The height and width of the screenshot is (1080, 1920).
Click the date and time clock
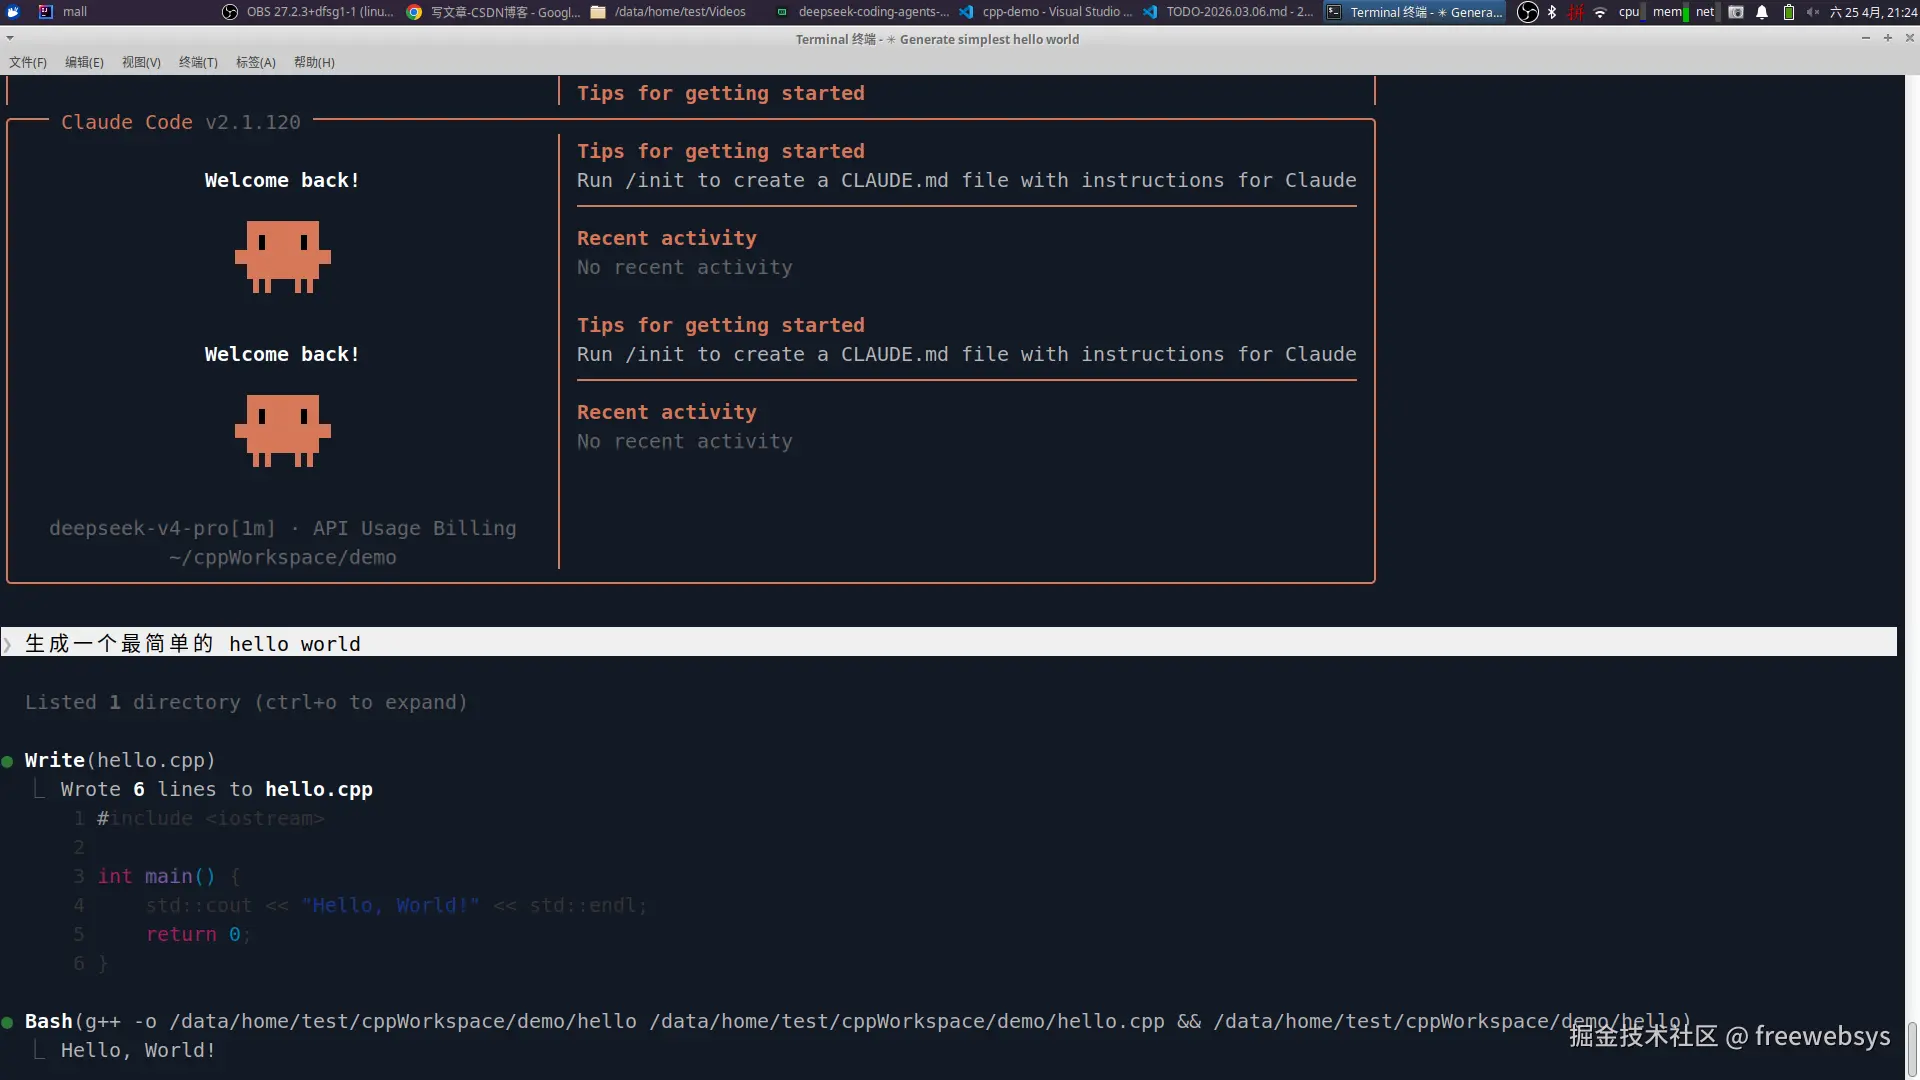point(1873,12)
